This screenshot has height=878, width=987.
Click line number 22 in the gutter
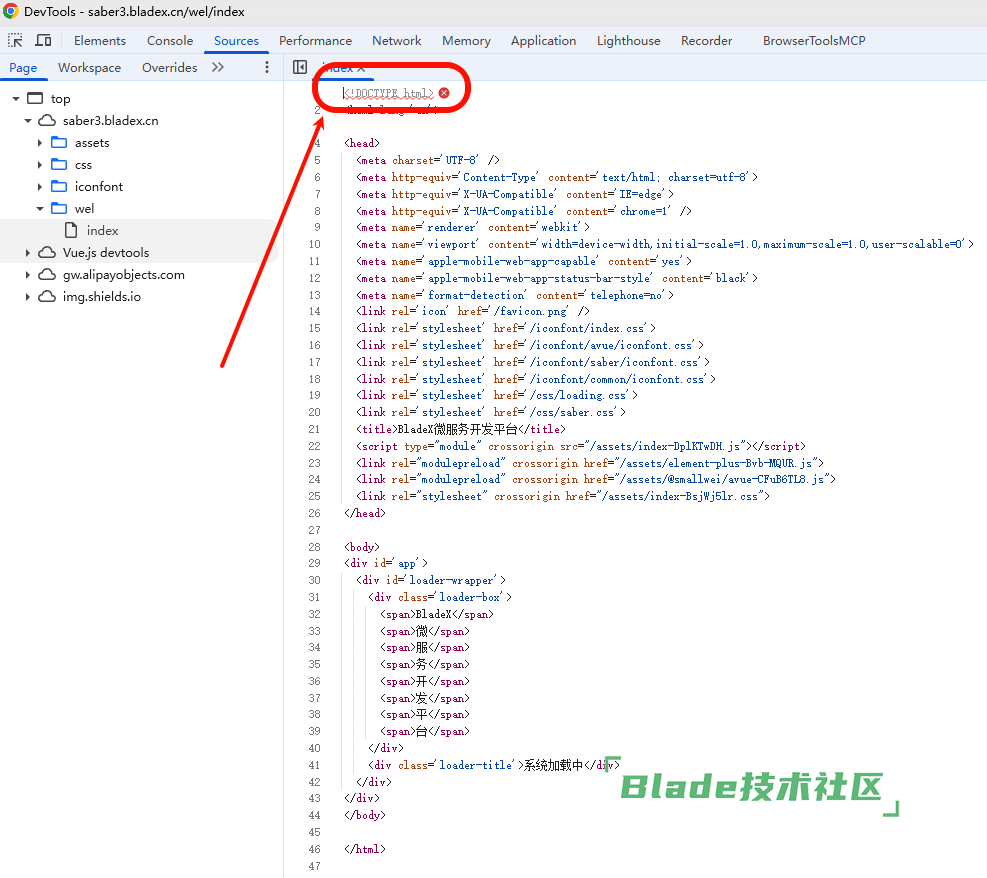point(315,446)
